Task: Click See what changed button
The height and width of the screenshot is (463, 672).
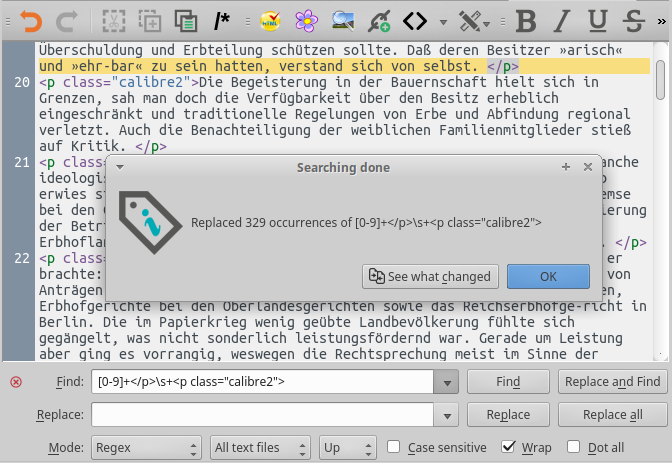Action: pos(430,277)
